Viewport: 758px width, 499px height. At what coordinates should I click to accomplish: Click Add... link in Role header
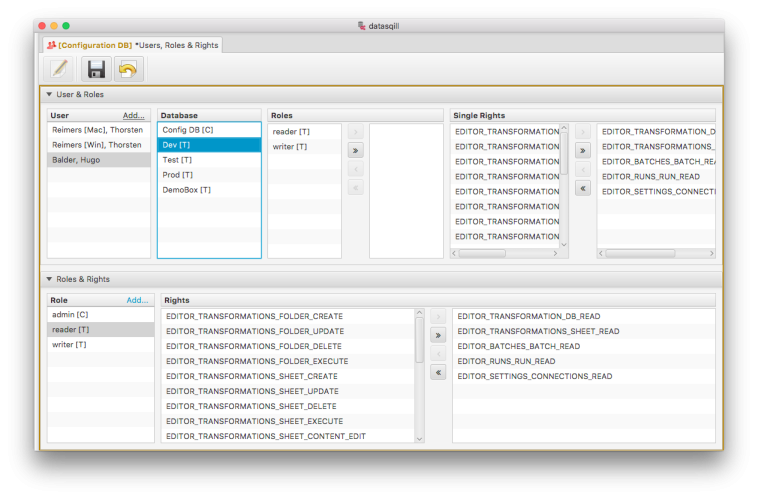tap(137, 300)
